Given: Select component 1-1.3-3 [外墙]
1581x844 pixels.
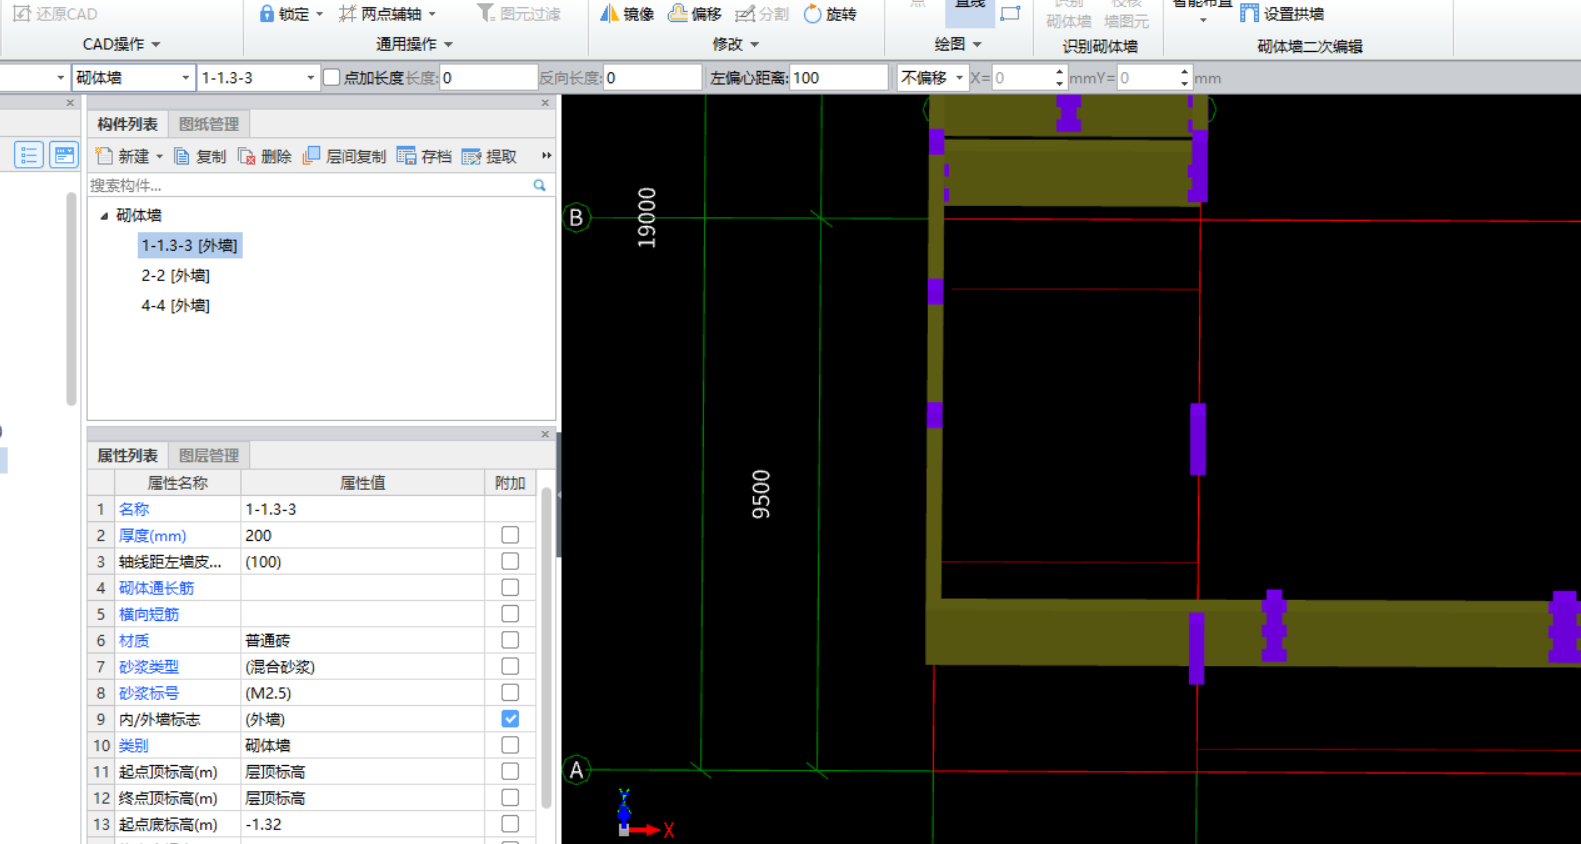Looking at the screenshot, I should pos(189,245).
